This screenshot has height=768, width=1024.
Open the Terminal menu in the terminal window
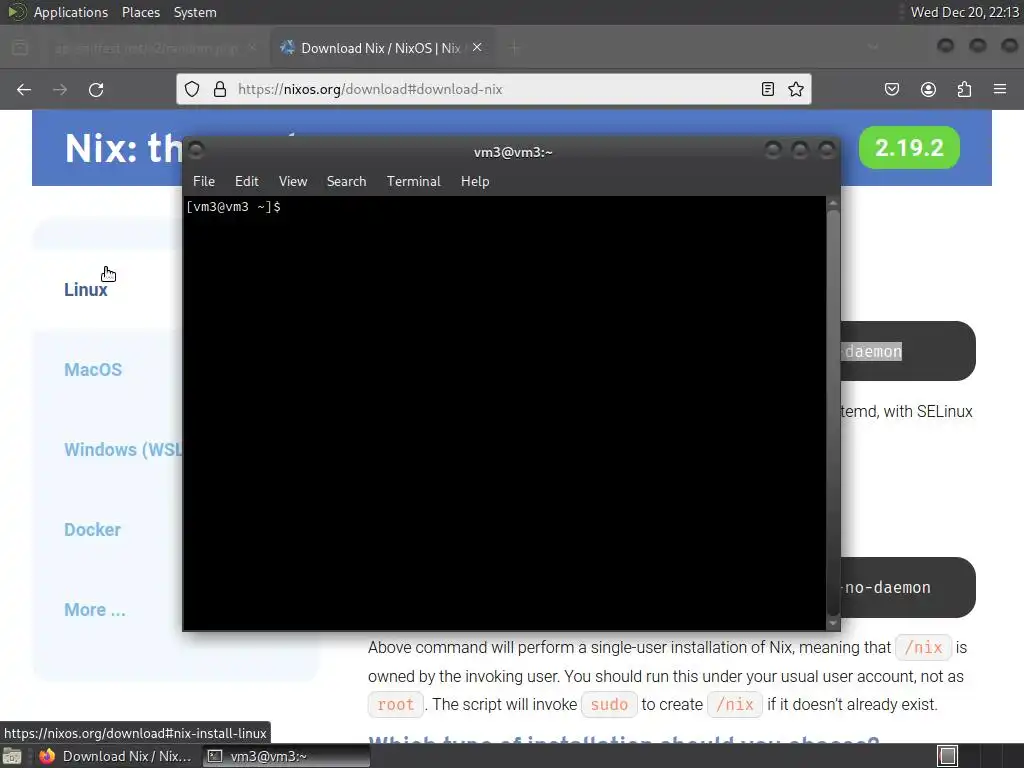click(413, 182)
